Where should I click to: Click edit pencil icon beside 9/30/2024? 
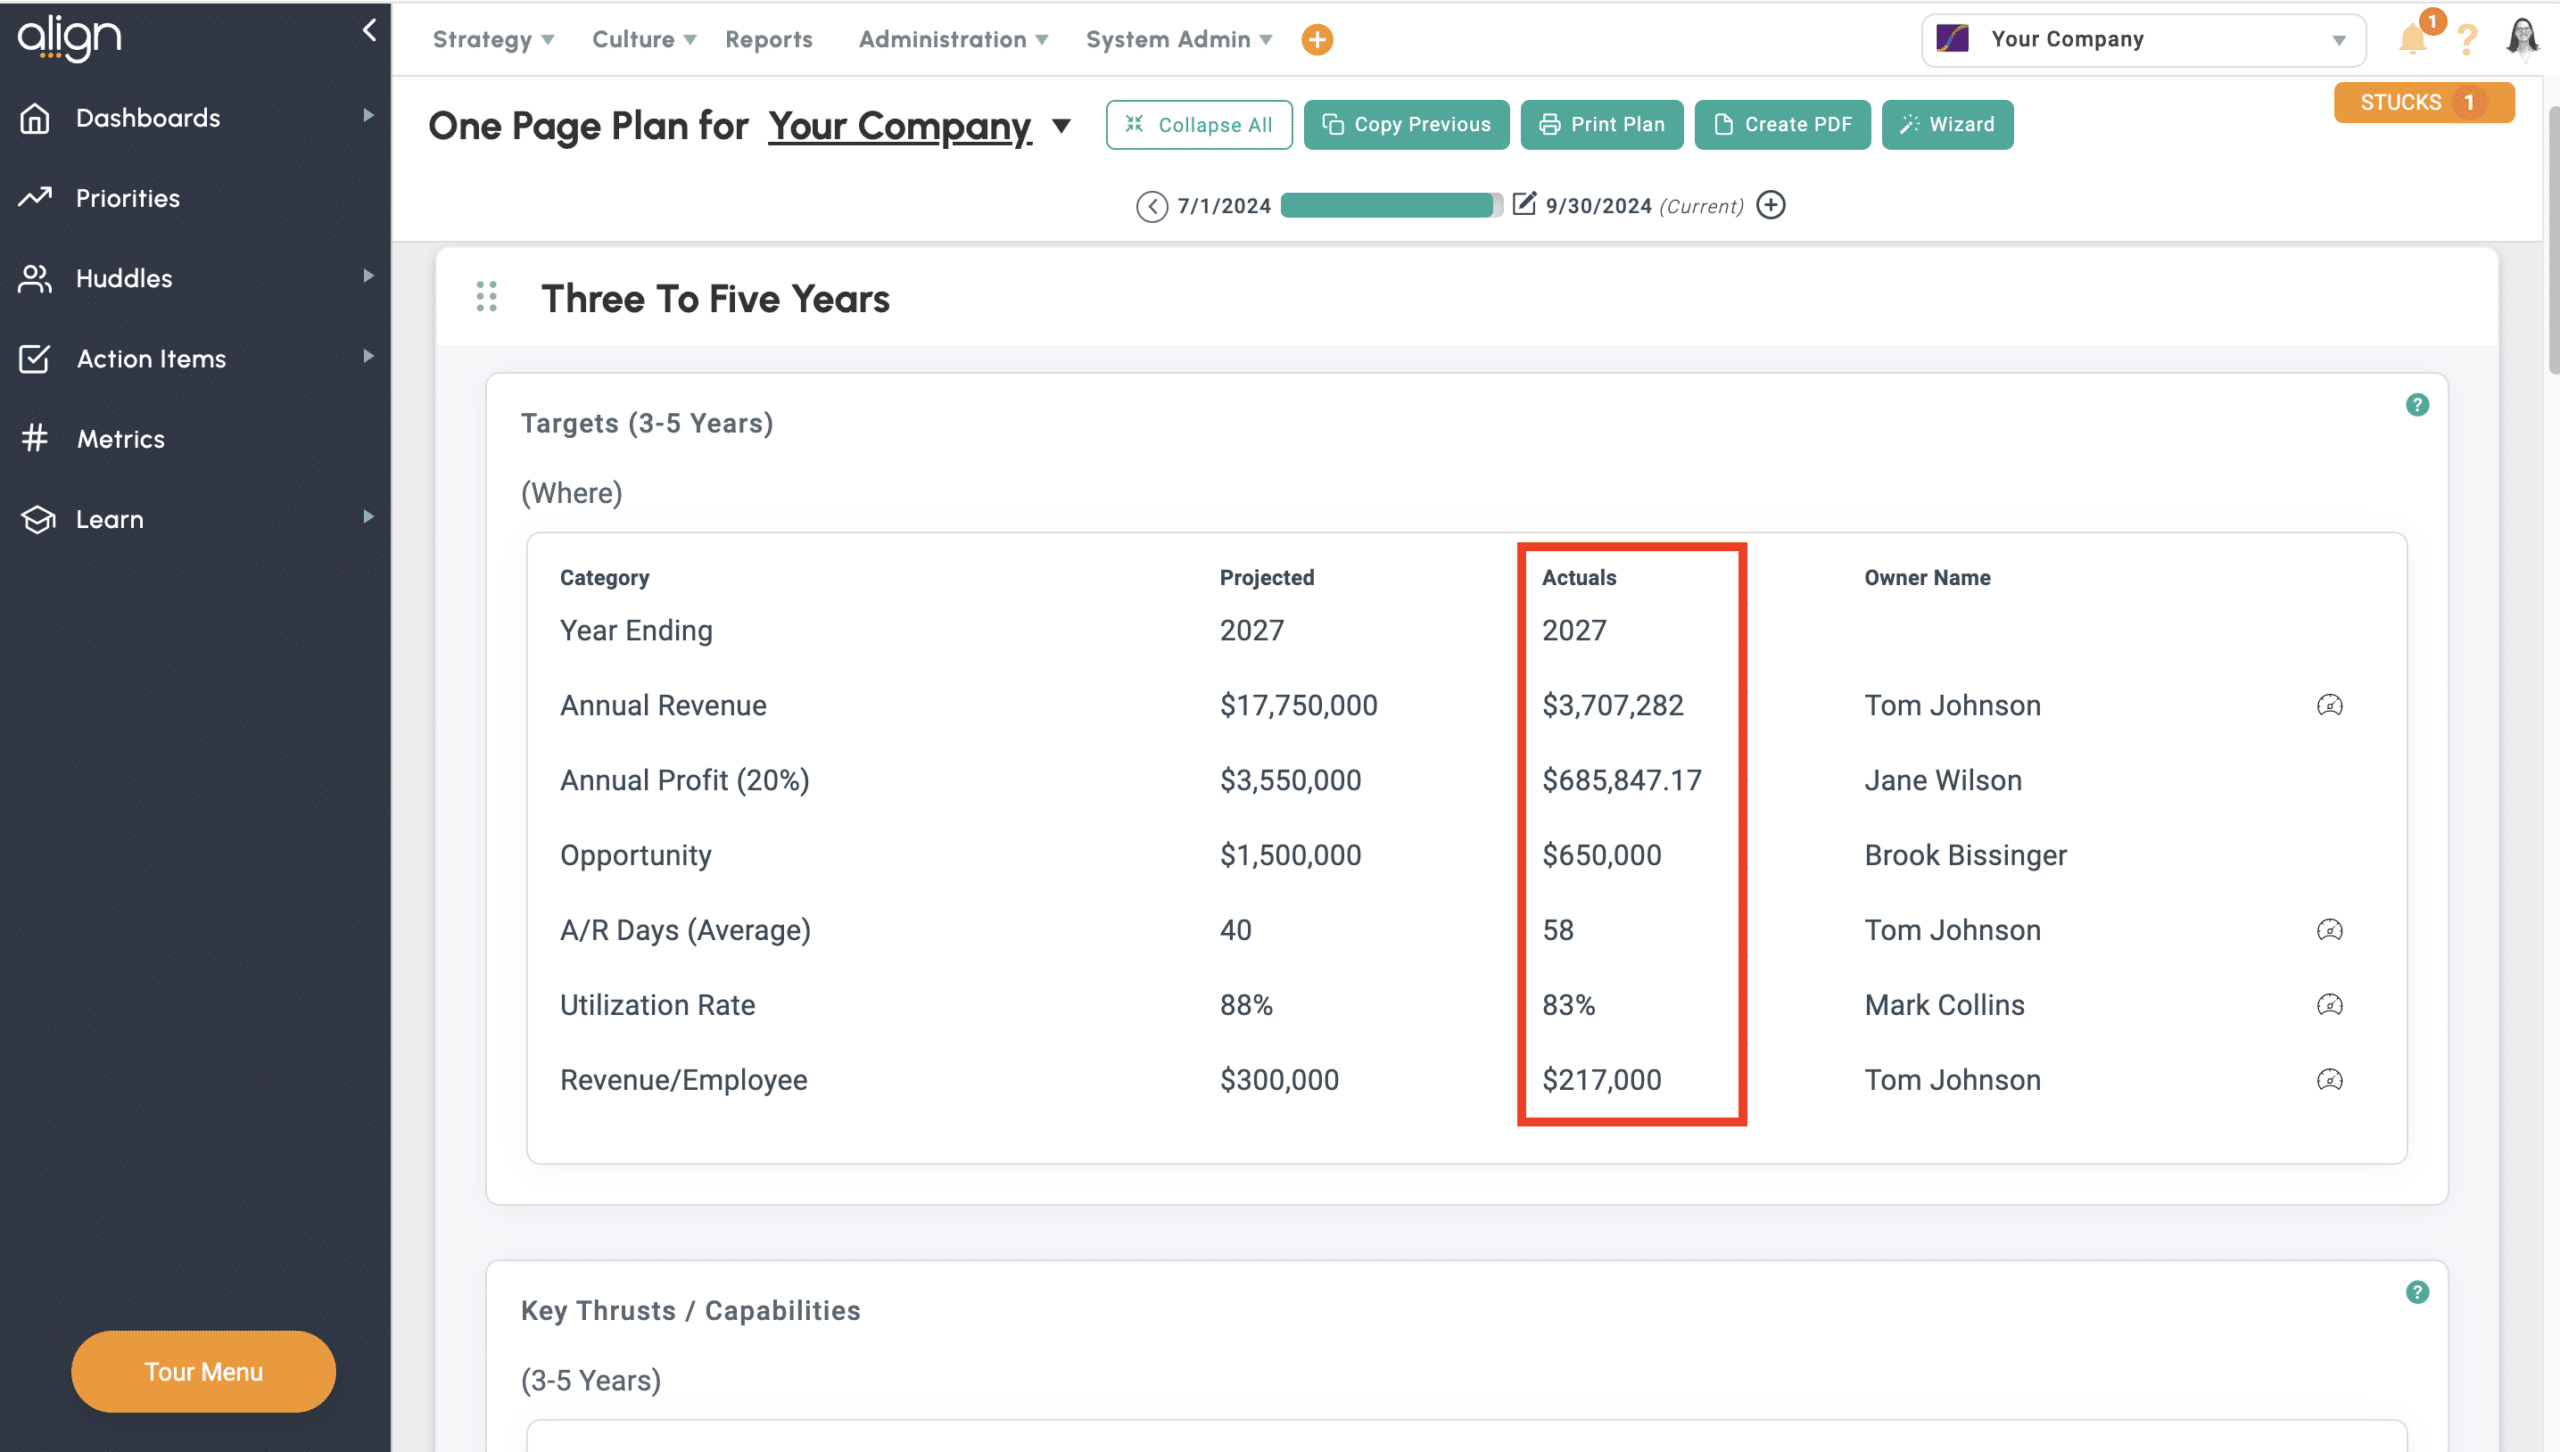[x=1523, y=205]
